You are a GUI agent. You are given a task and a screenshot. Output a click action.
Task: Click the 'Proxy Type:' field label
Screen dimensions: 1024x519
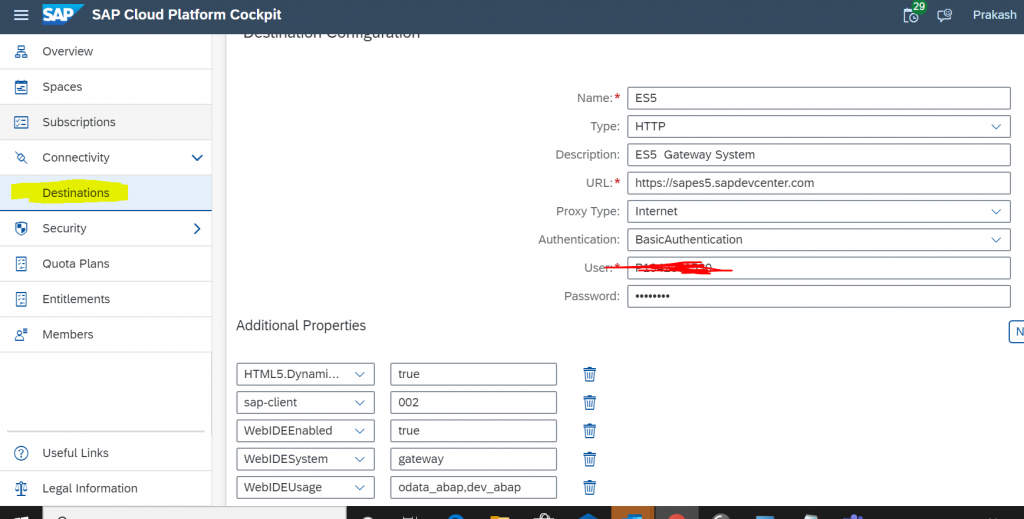(588, 212)
